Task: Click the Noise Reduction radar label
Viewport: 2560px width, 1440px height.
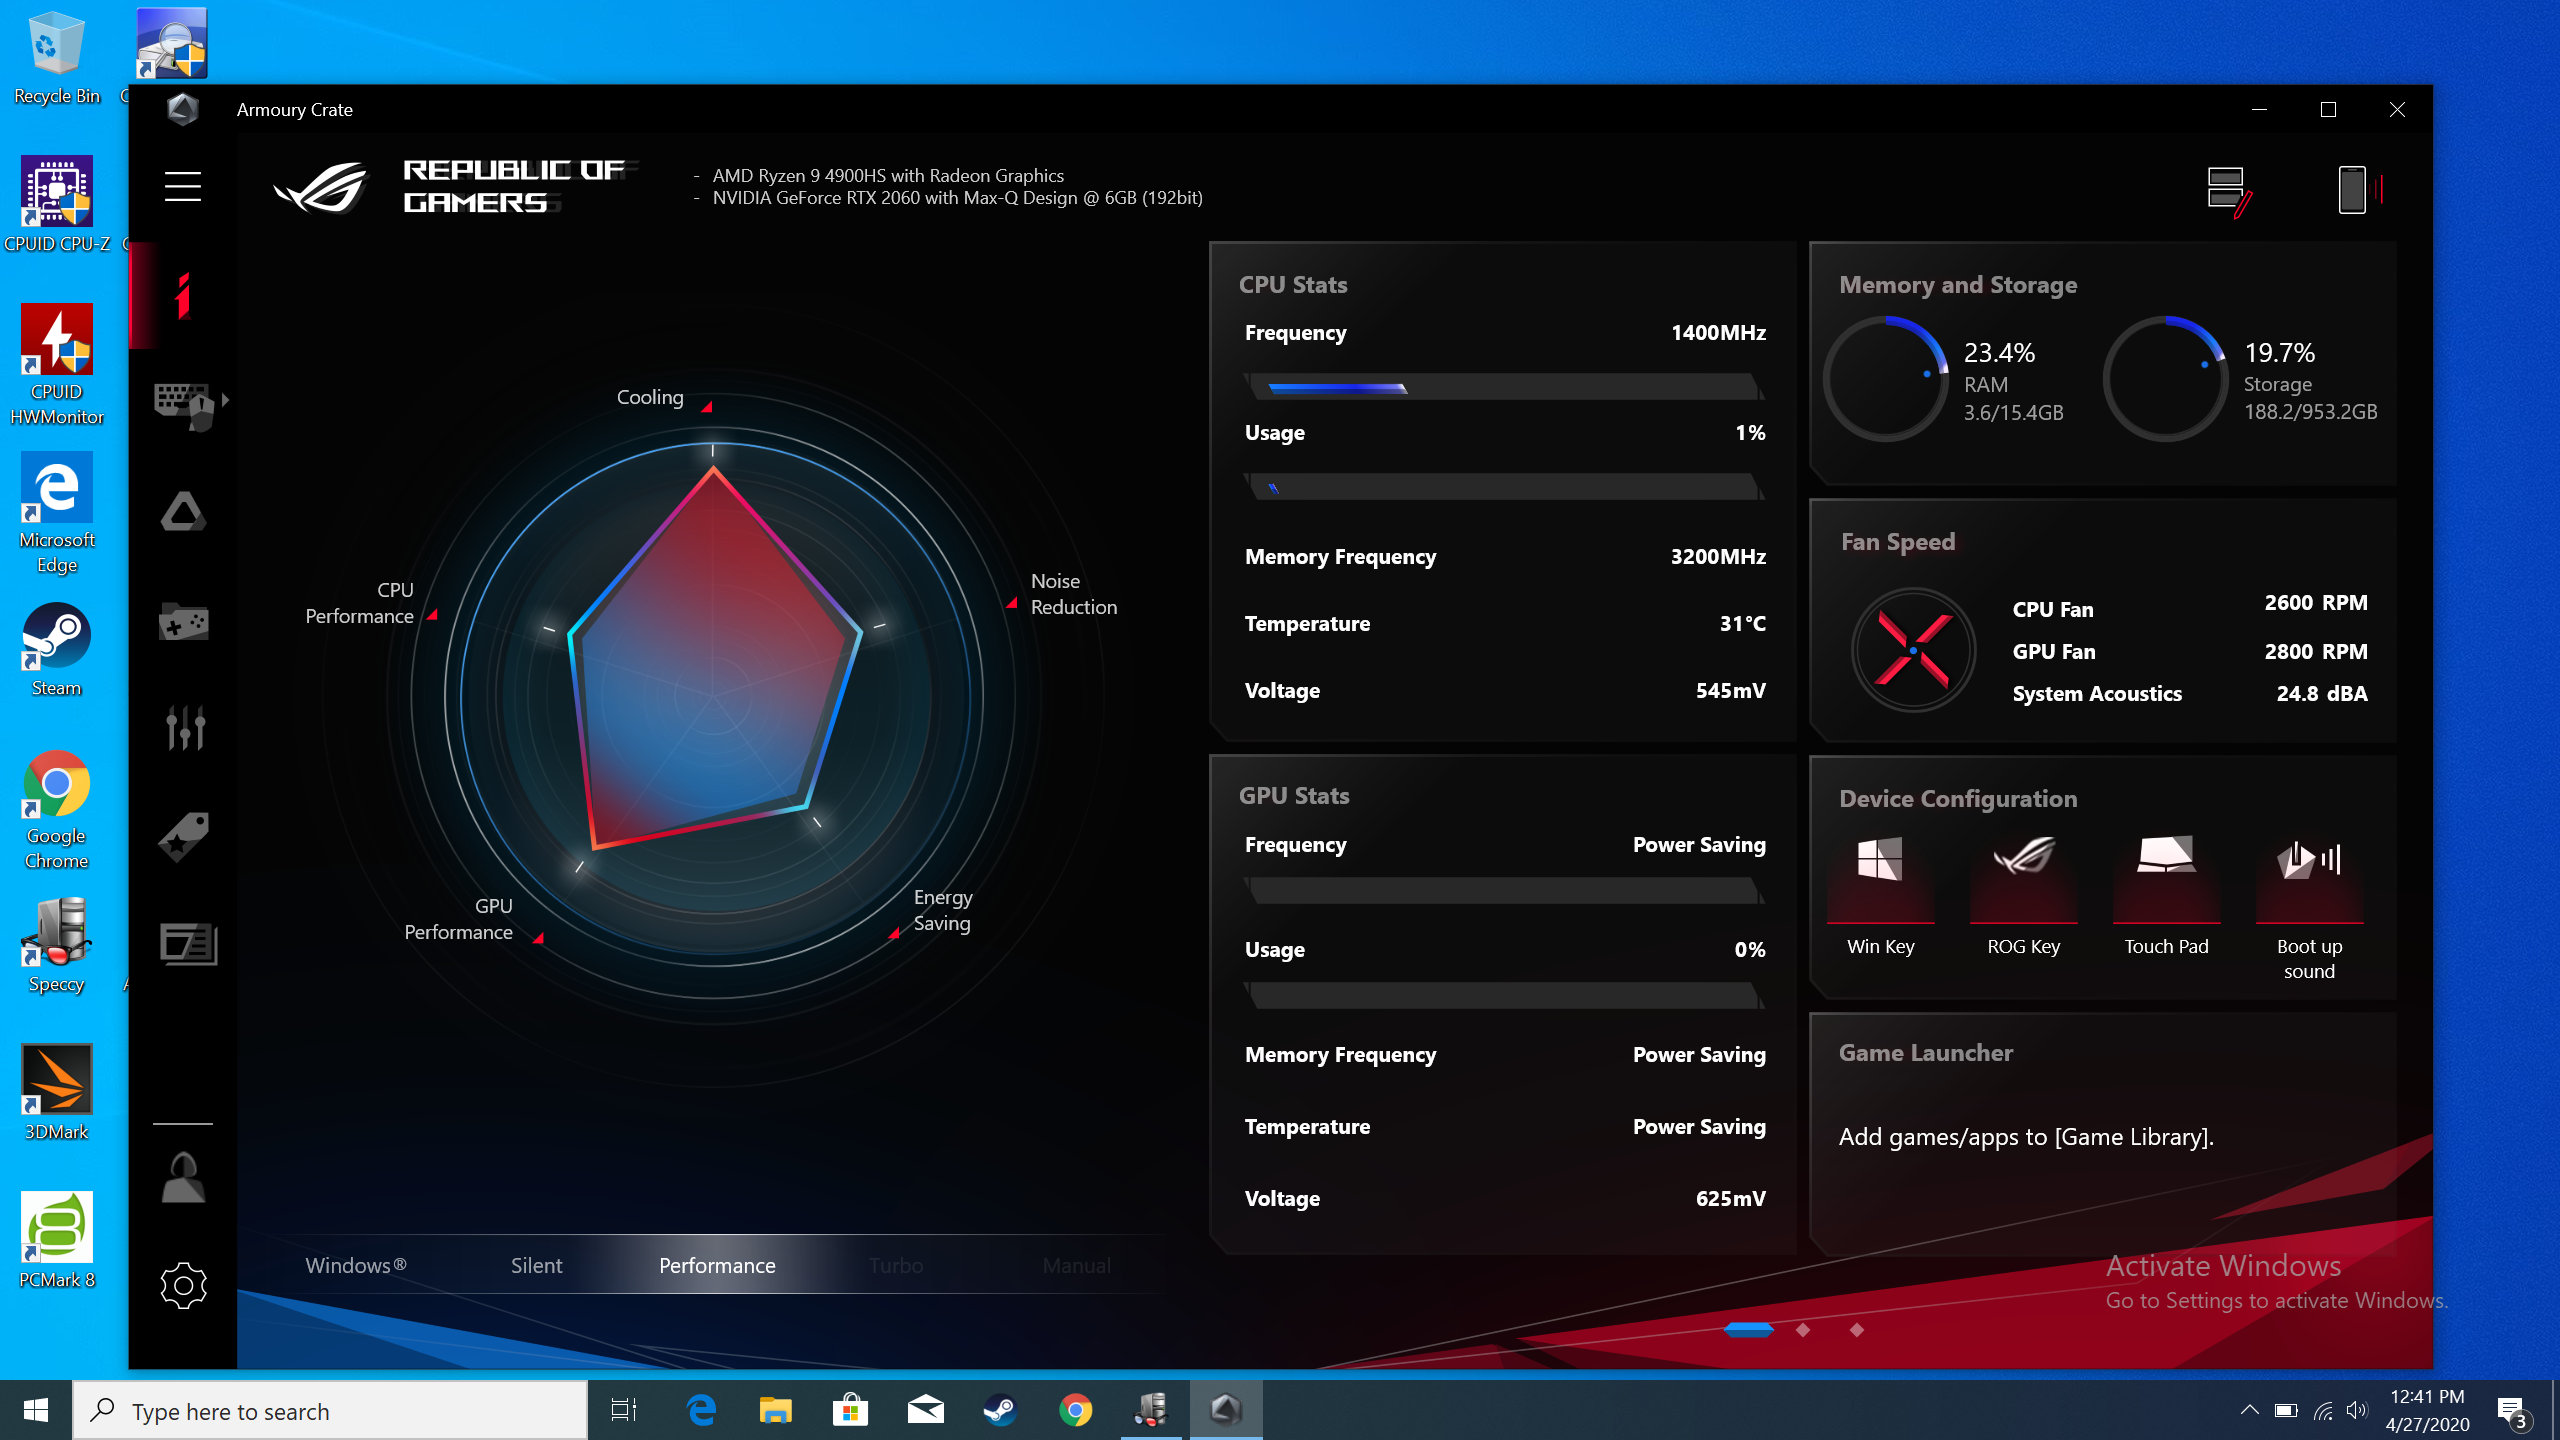Action: (1074, 594)
